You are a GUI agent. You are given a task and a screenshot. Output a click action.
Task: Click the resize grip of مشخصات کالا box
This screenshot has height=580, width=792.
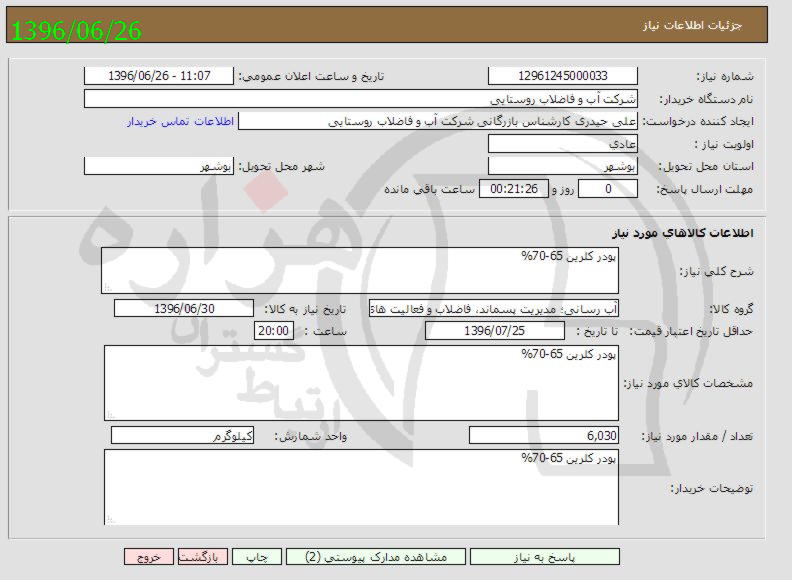click(x=110, y=415)
